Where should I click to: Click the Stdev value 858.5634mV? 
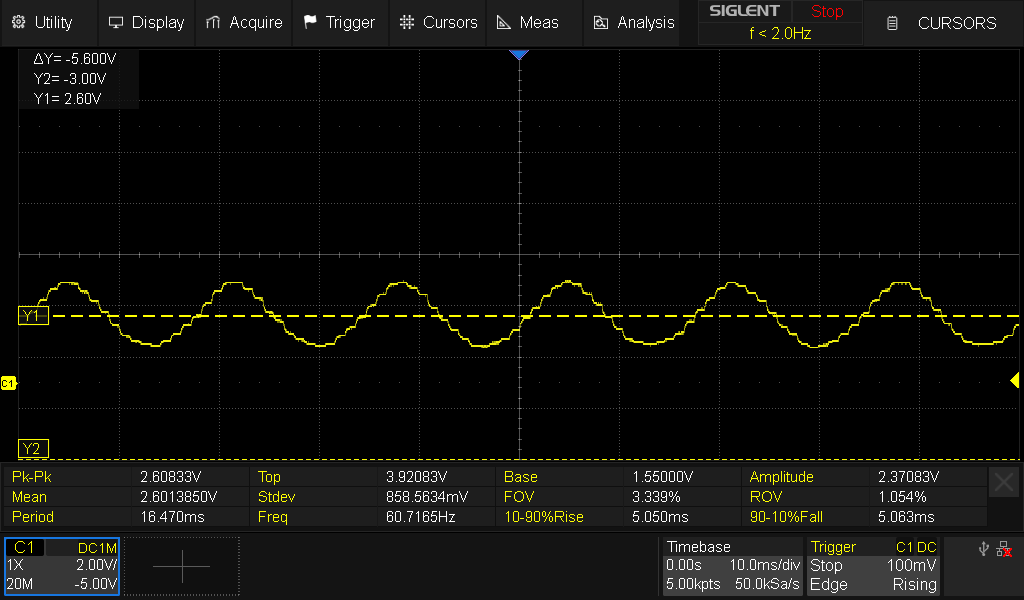pos(426,497)
